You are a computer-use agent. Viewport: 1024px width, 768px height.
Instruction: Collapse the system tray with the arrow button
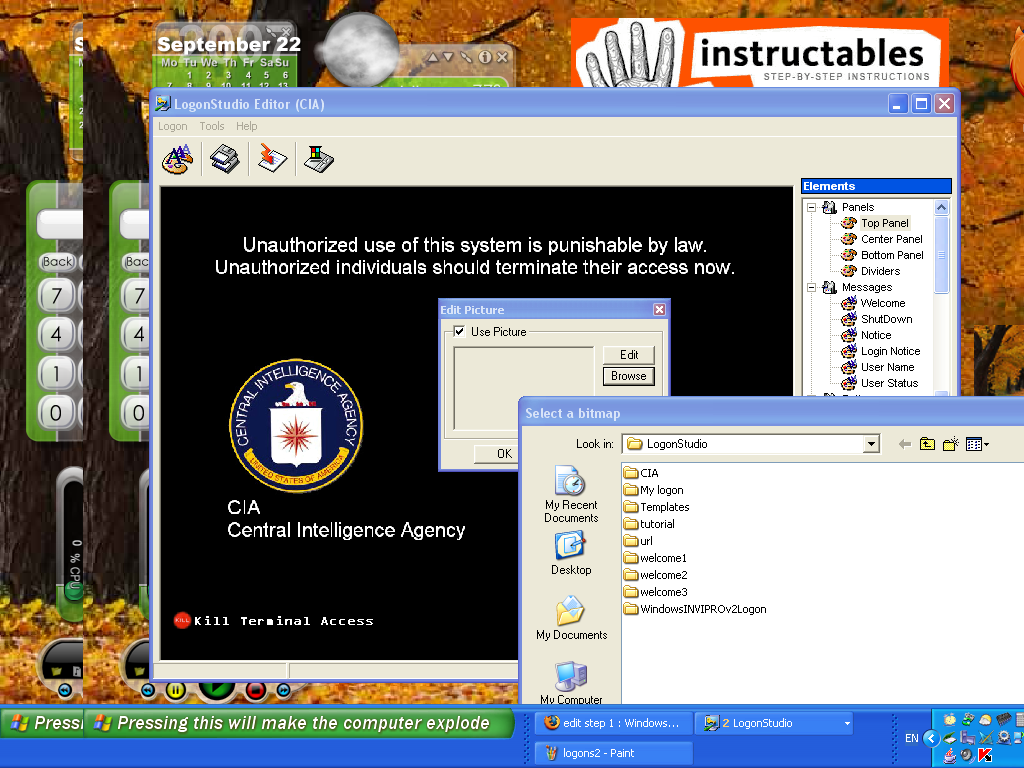click(931, 738)
